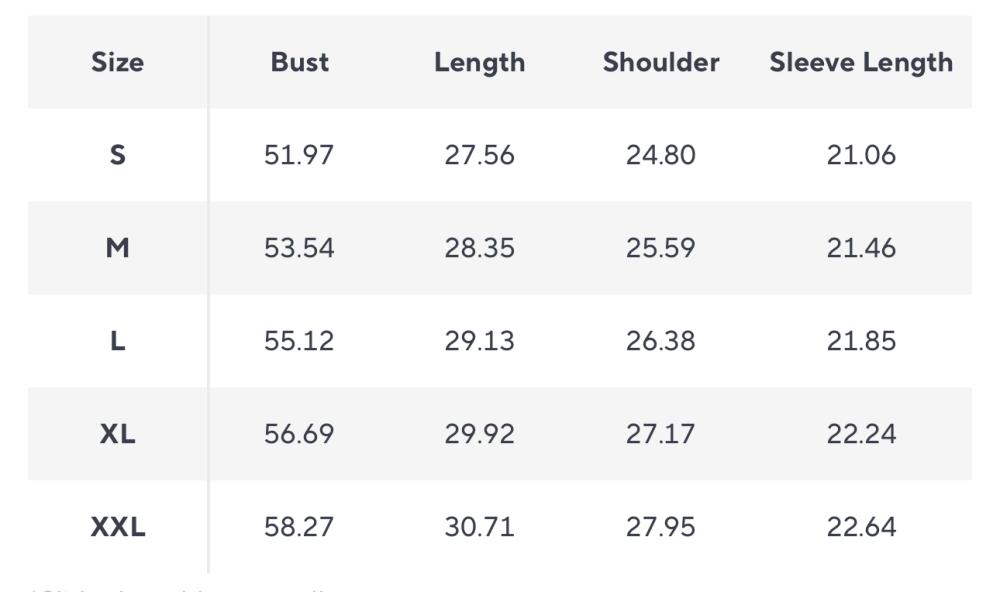Select the L size row label
Image resolution: width=1000 pixels, height=592 pixels.
tap(118, 341)
